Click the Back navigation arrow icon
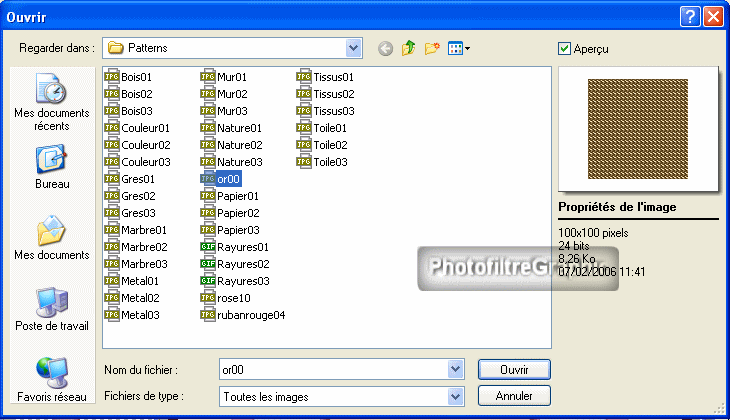This screenshot has height=420, width=730. point(386,48)
